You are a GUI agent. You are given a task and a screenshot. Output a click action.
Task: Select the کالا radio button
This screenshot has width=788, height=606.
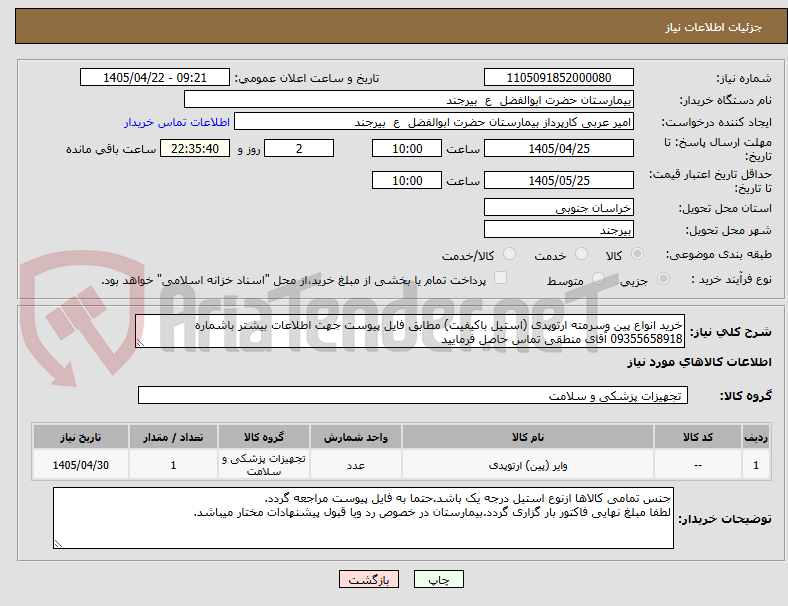[x=637, y=254]
